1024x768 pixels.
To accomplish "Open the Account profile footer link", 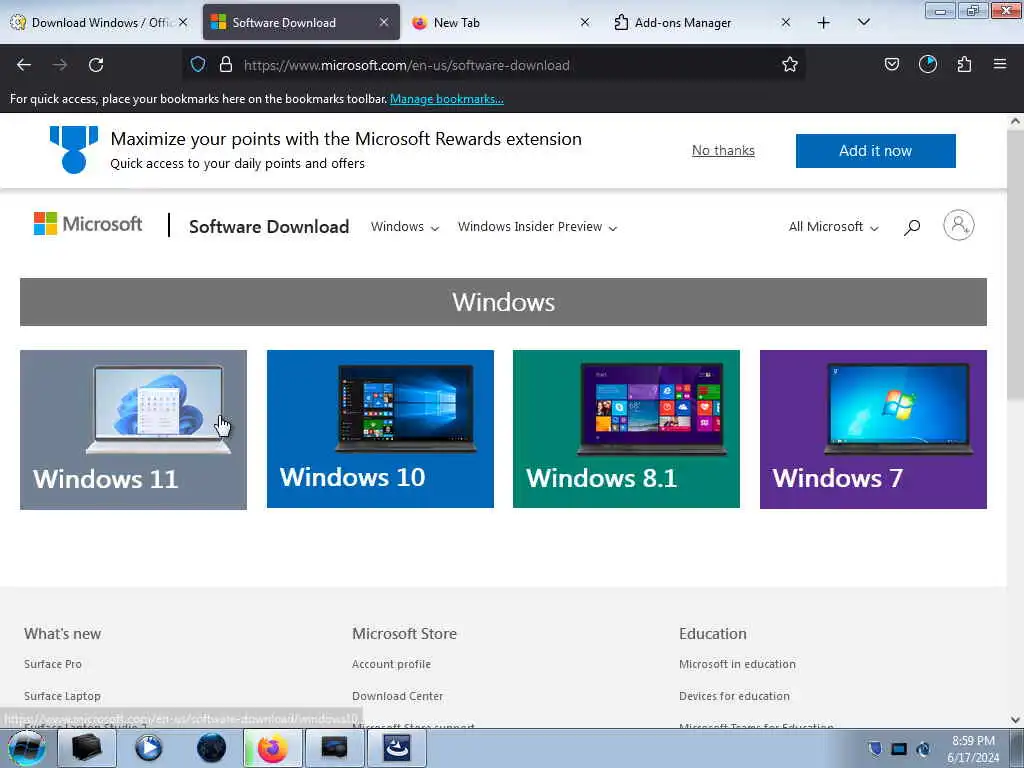I will [x=391, y=664].
